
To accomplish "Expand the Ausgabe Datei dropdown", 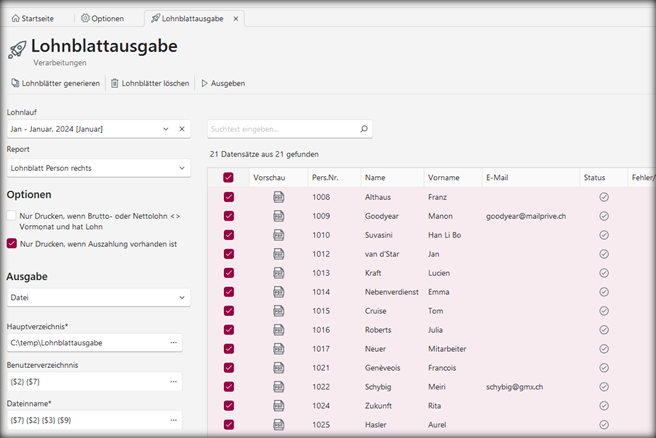I will [x=181, y=297].
